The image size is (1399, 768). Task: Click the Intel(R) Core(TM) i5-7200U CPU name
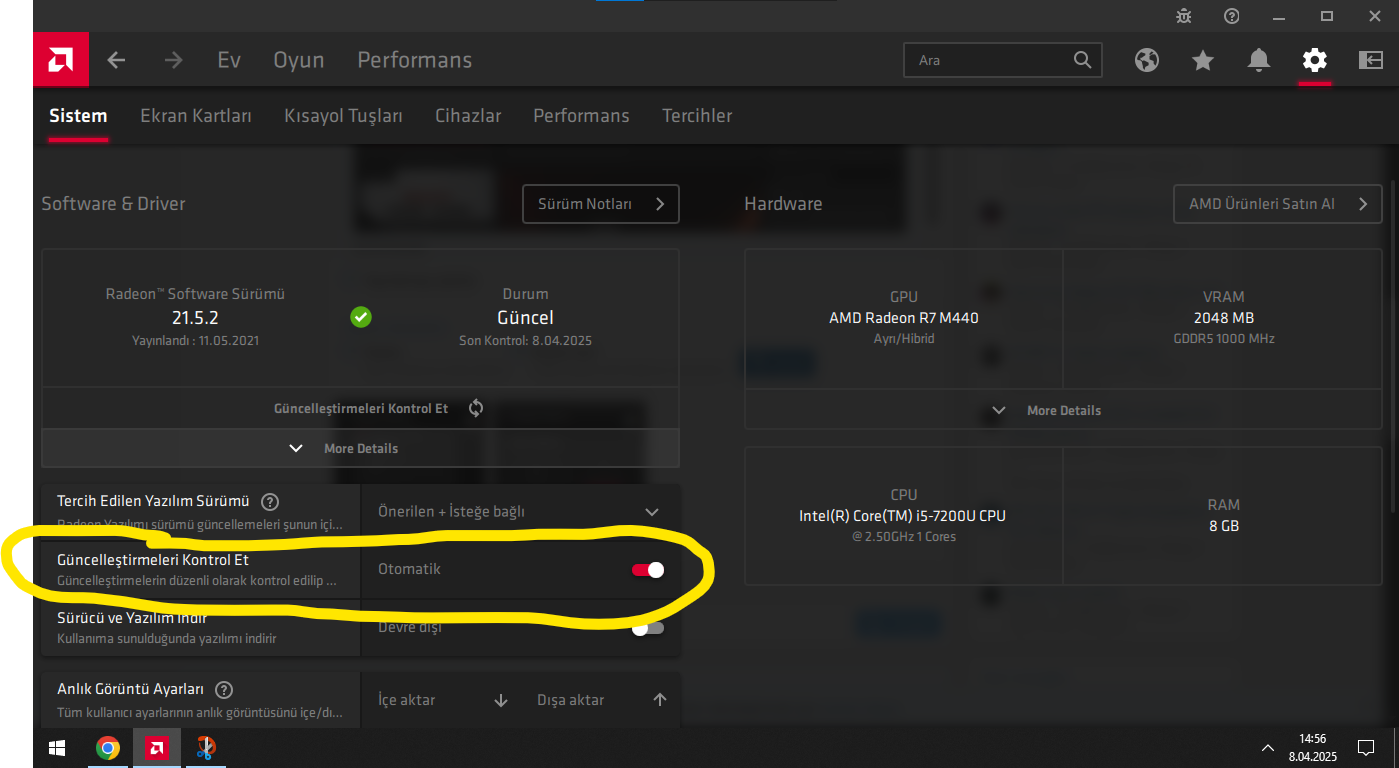902,516
